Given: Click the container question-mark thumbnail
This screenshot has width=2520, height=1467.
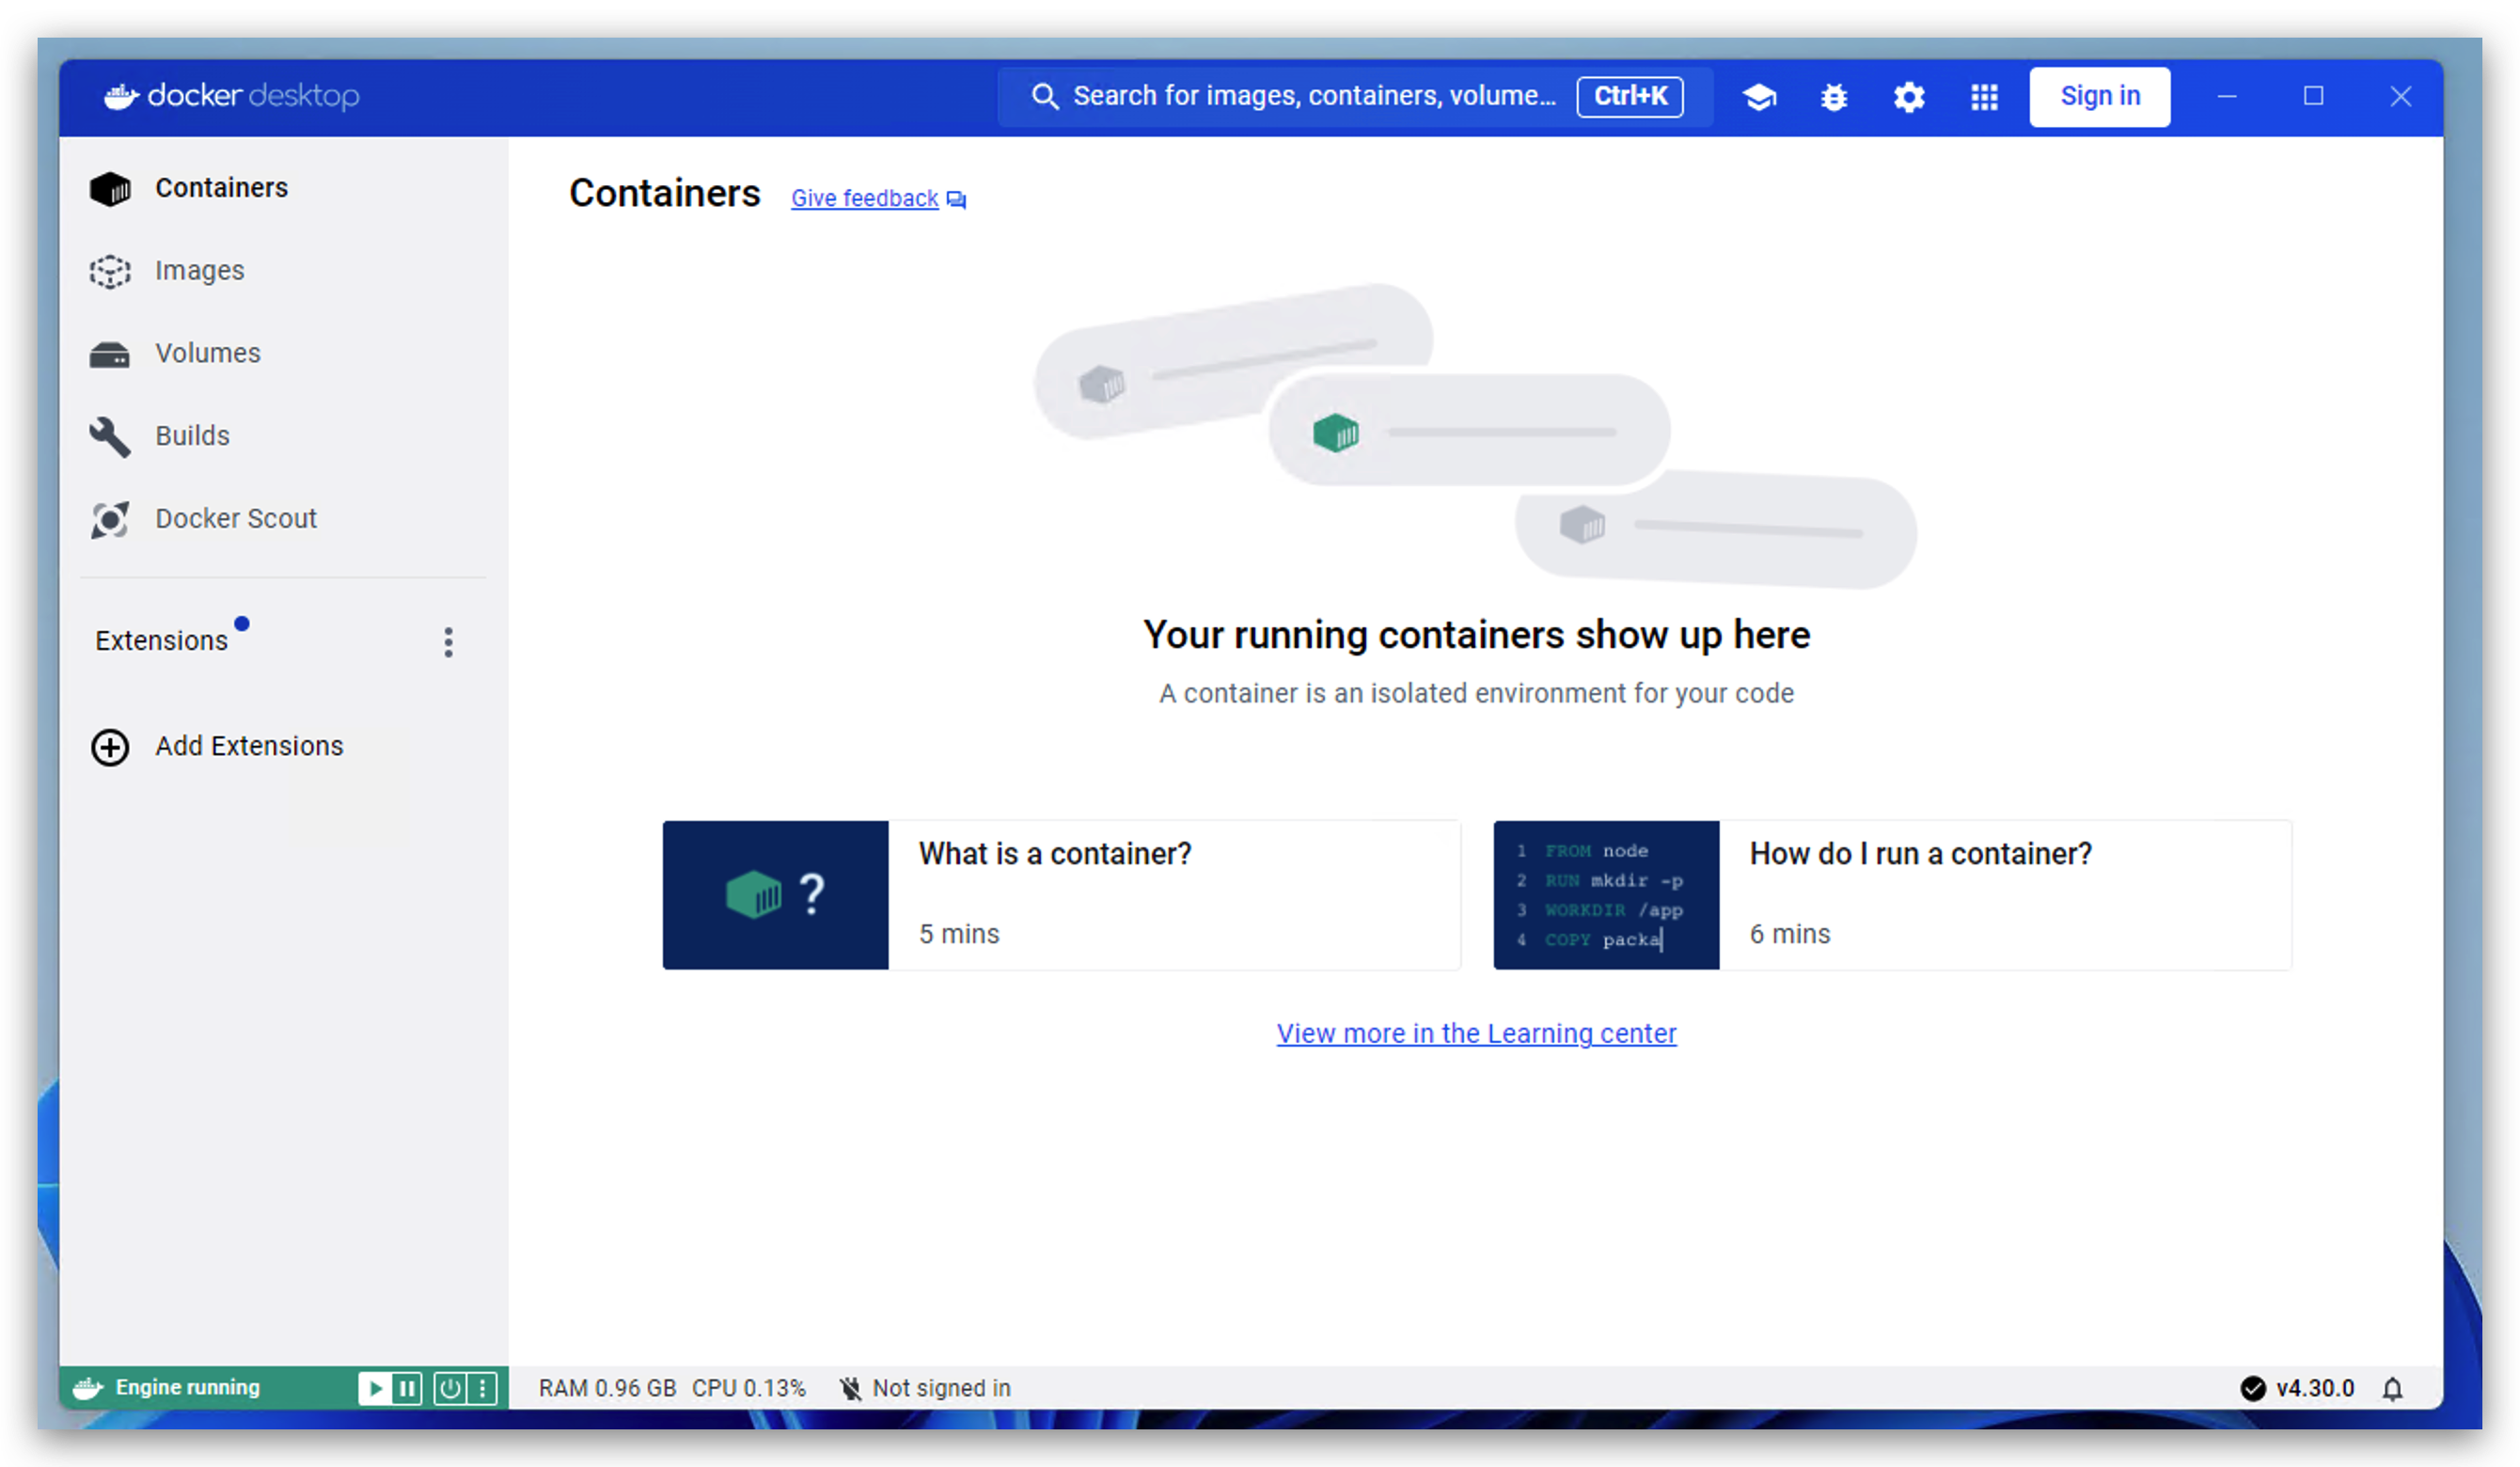Looking at the screenshot, I should pos(775,895).
